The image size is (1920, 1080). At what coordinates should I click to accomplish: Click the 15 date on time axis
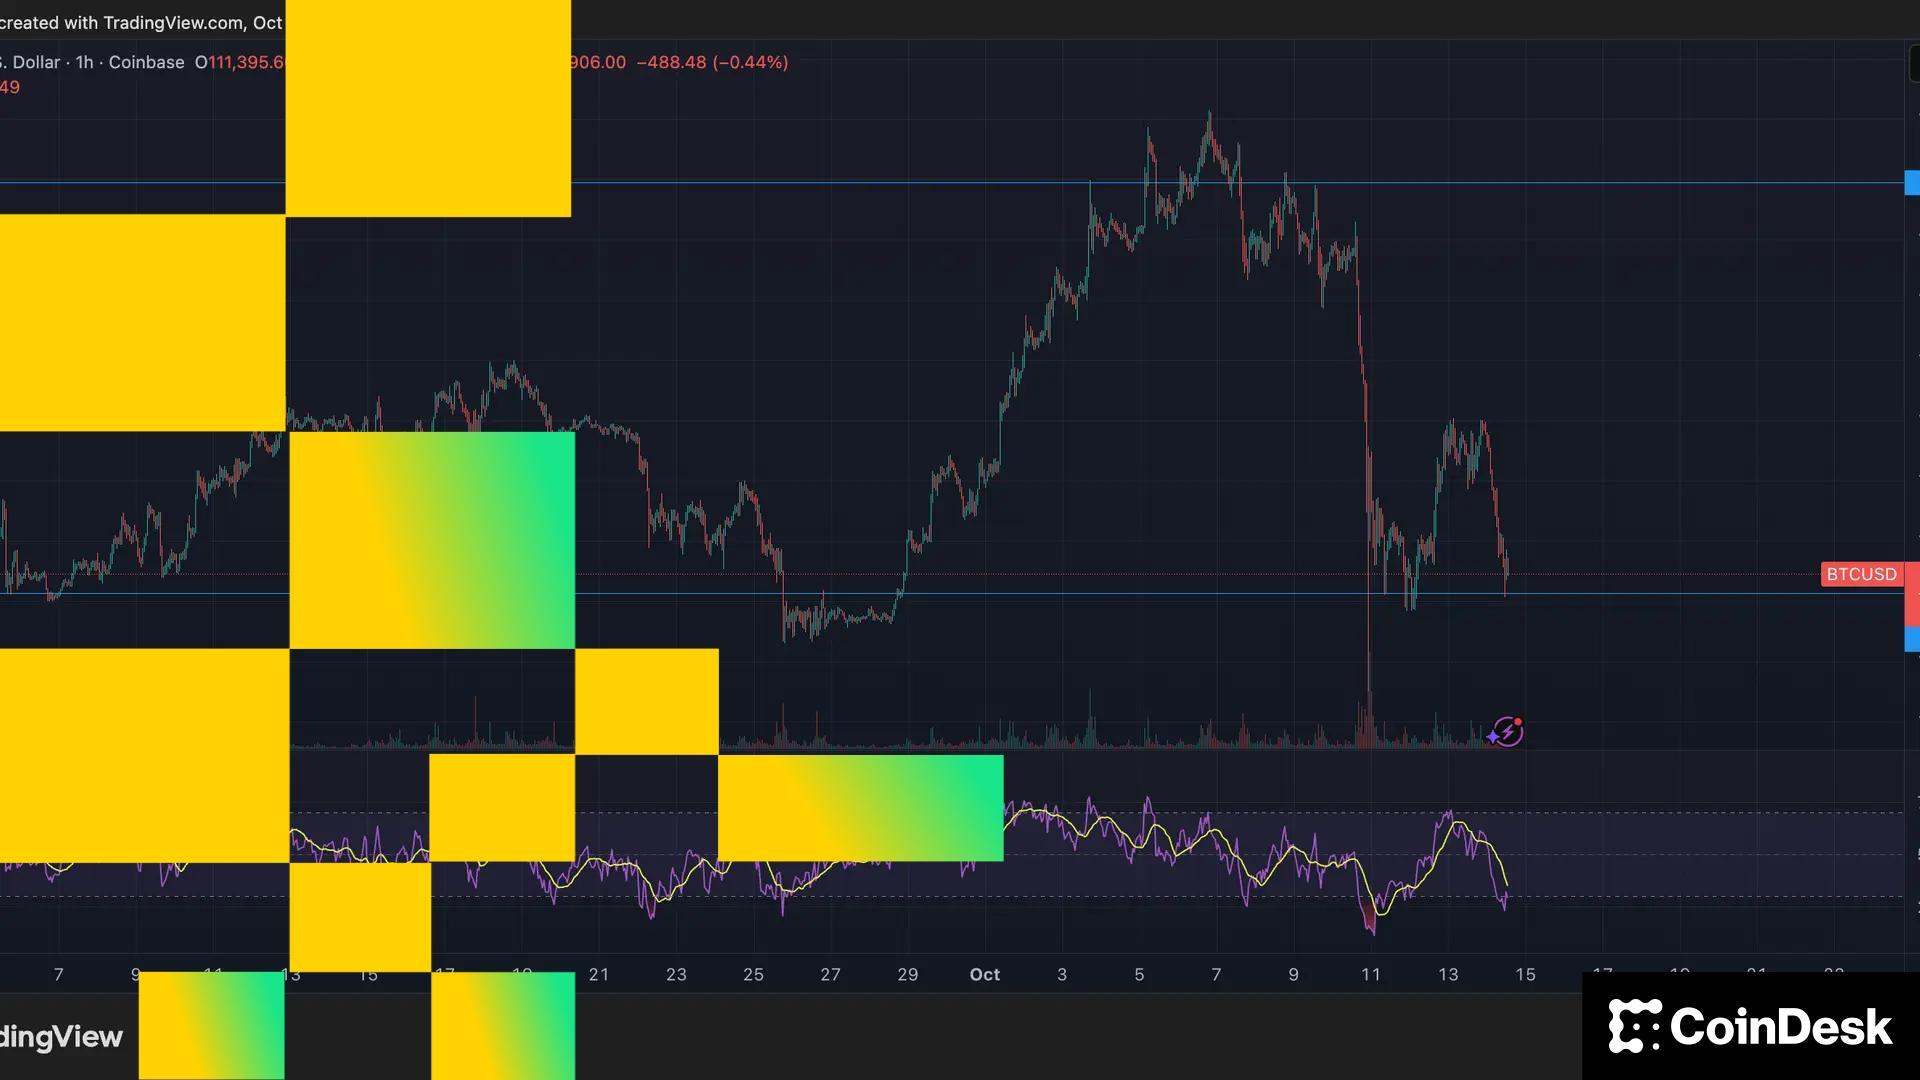1525,974
